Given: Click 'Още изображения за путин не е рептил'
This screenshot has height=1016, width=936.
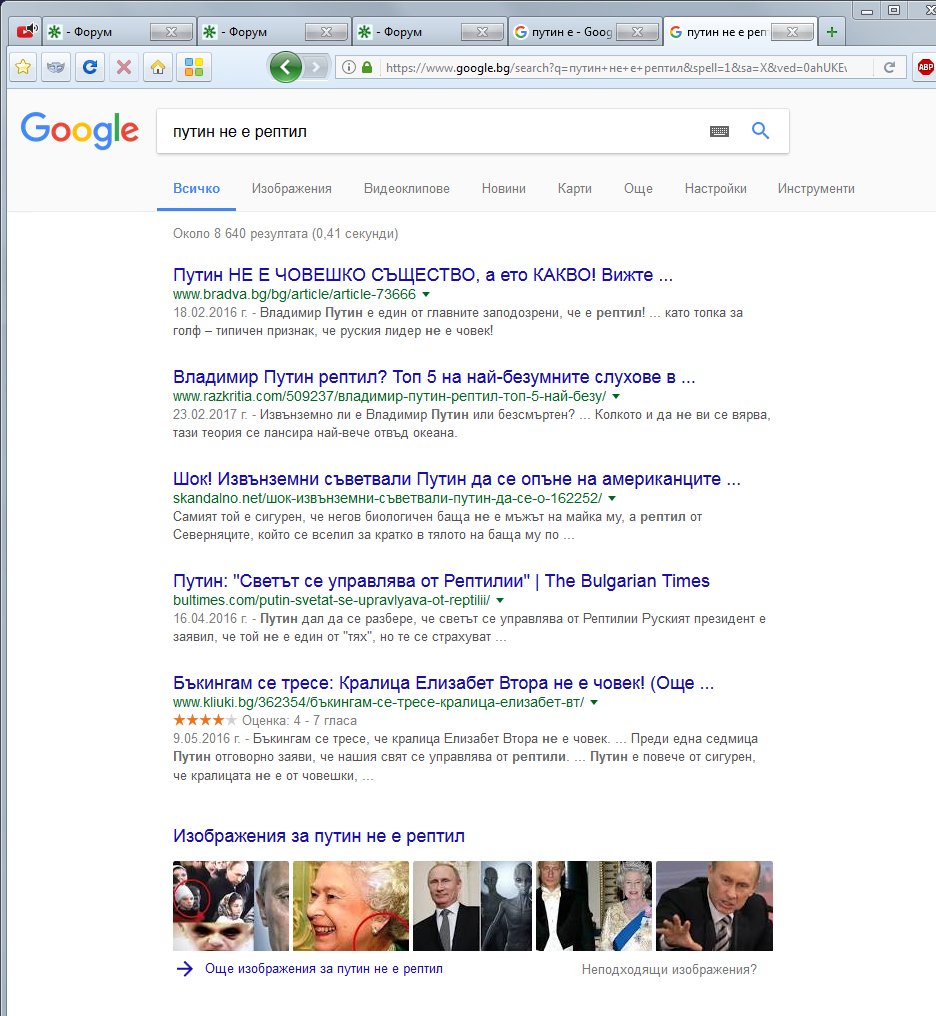Looking at the screenshot, I should pos(324,969).
